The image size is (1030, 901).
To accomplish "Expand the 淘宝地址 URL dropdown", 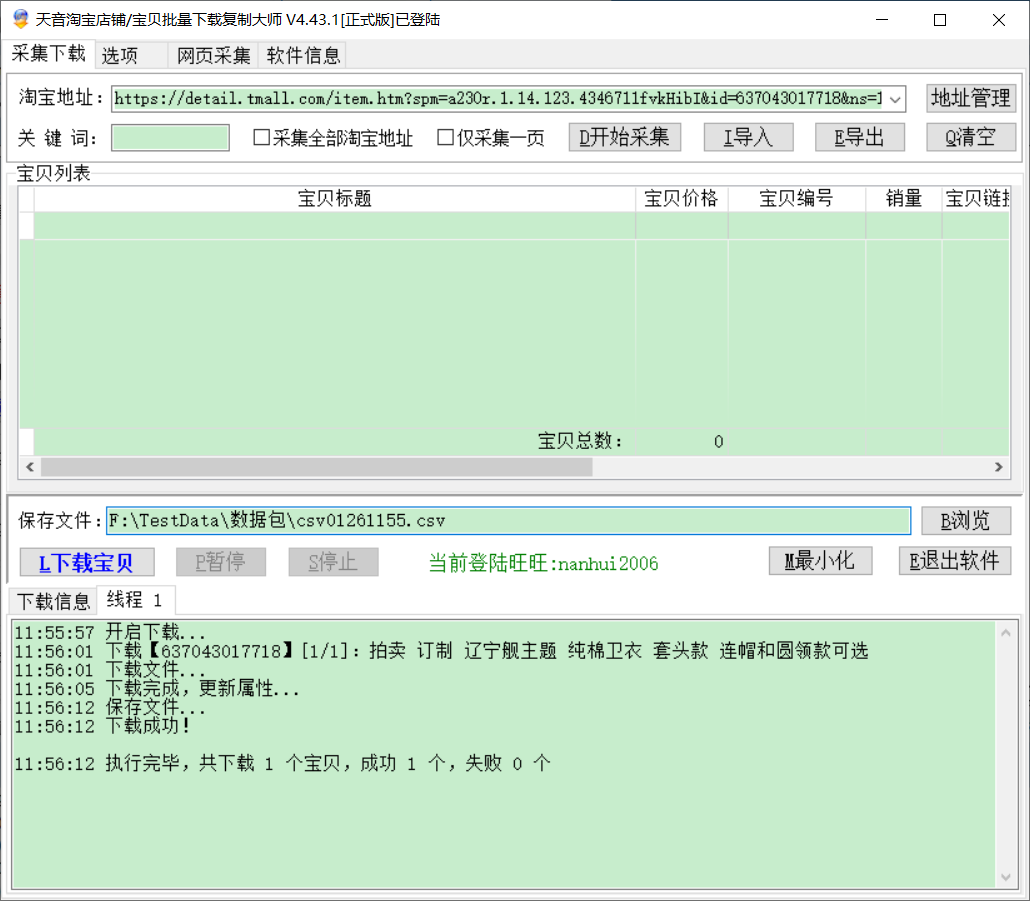I will point(895,98).
